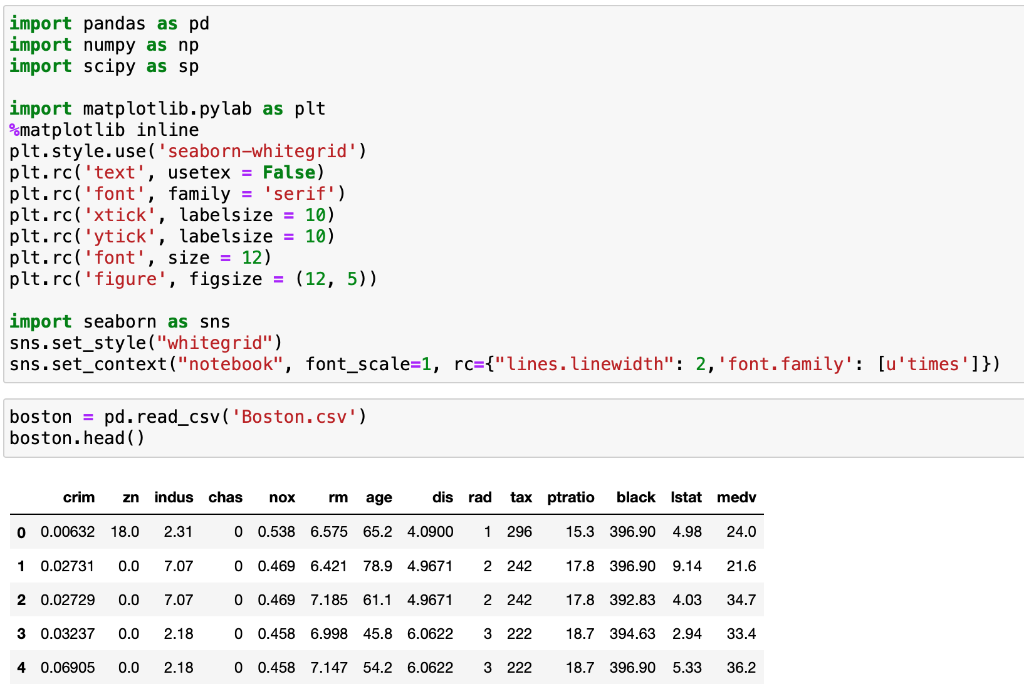Select the "crim" column header
Screen dimensions: 1024x694
[79, 497]
